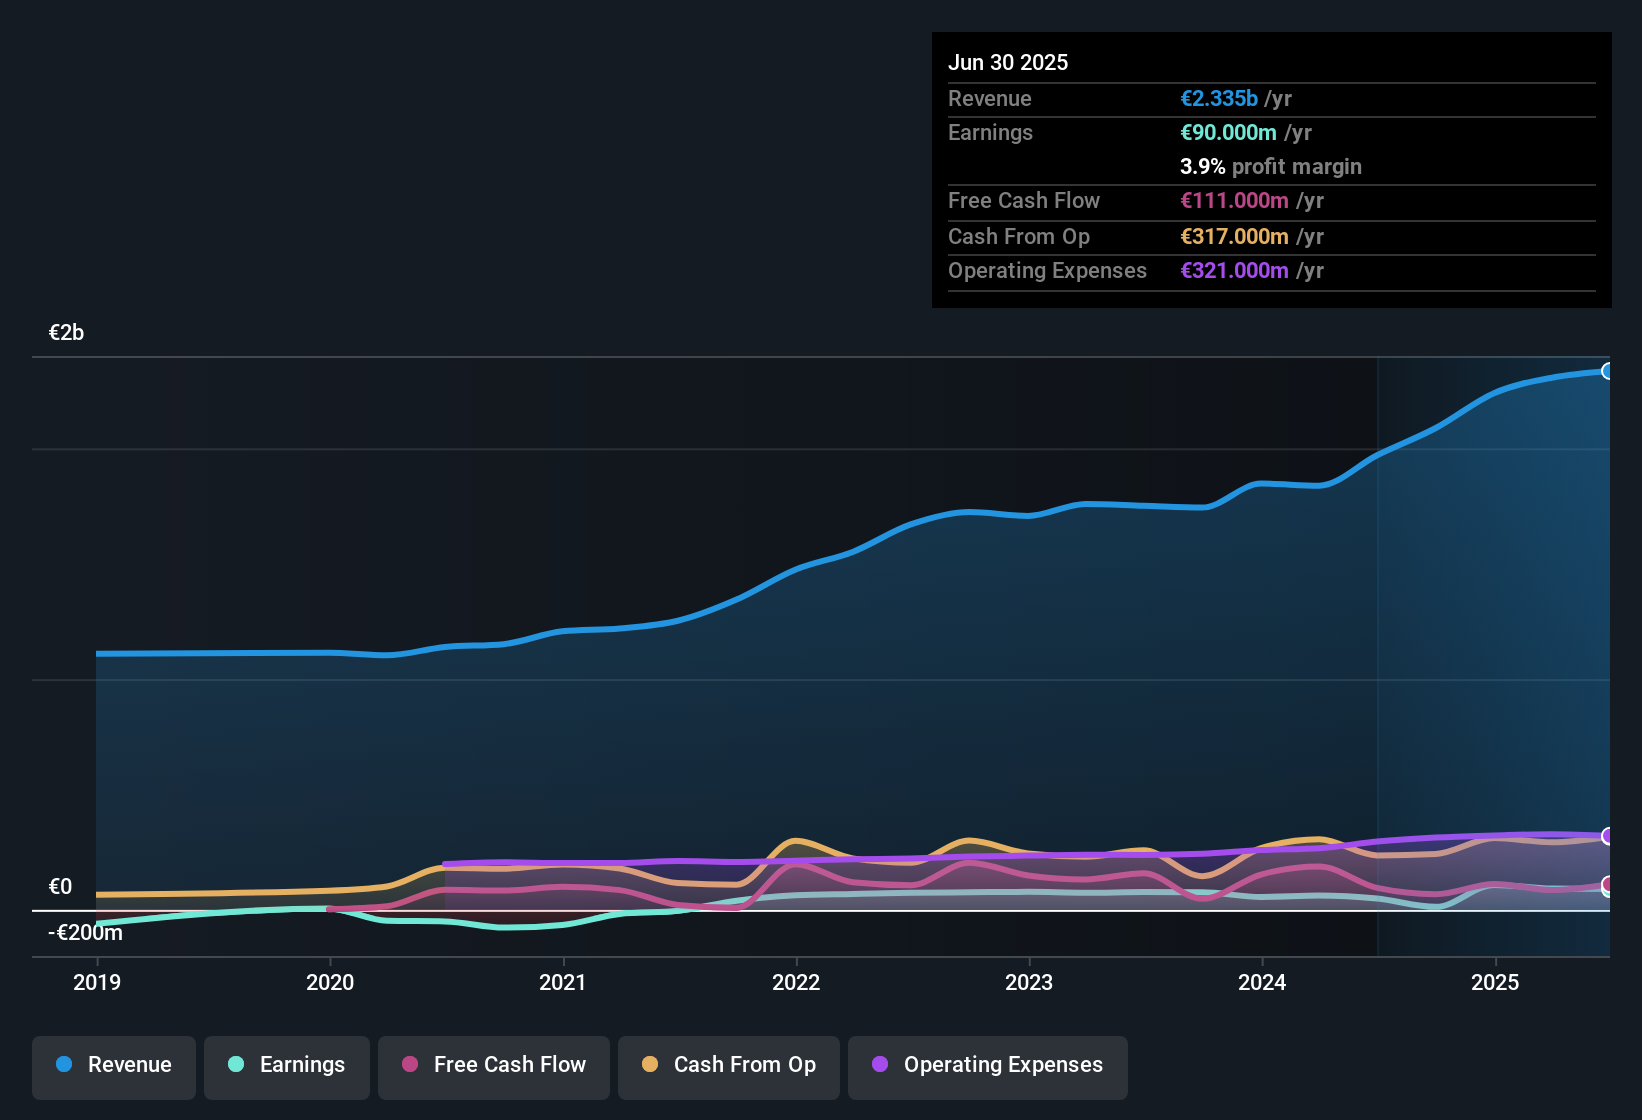Toggle the Revenue series visibility
Screen dimensions: 1642x1120
[x=113, y=1066]
